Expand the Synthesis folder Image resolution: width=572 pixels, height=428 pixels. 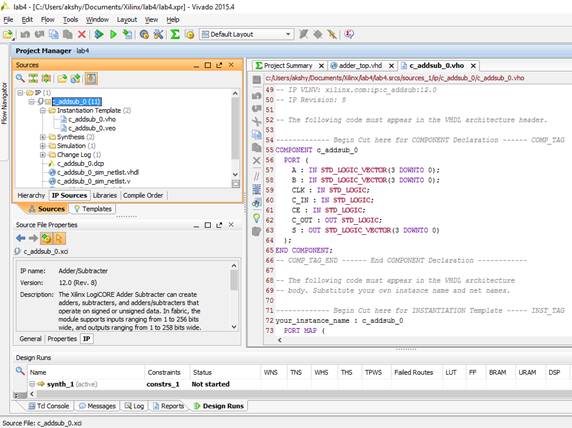(43, 137)
